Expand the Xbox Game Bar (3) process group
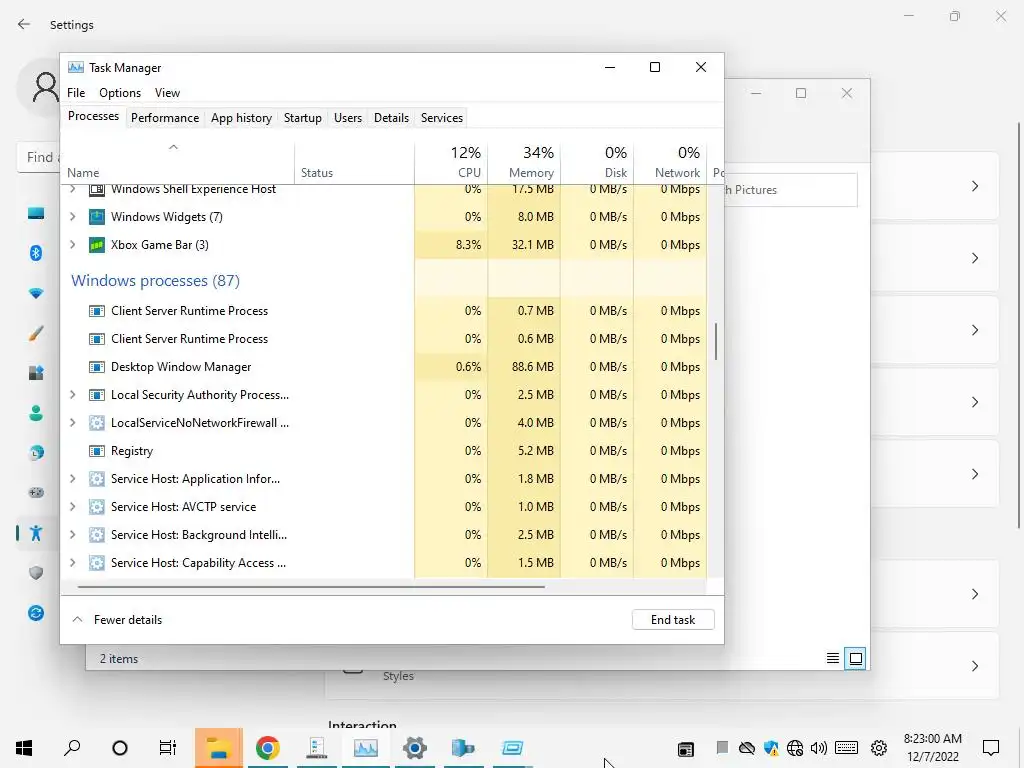 72,245
